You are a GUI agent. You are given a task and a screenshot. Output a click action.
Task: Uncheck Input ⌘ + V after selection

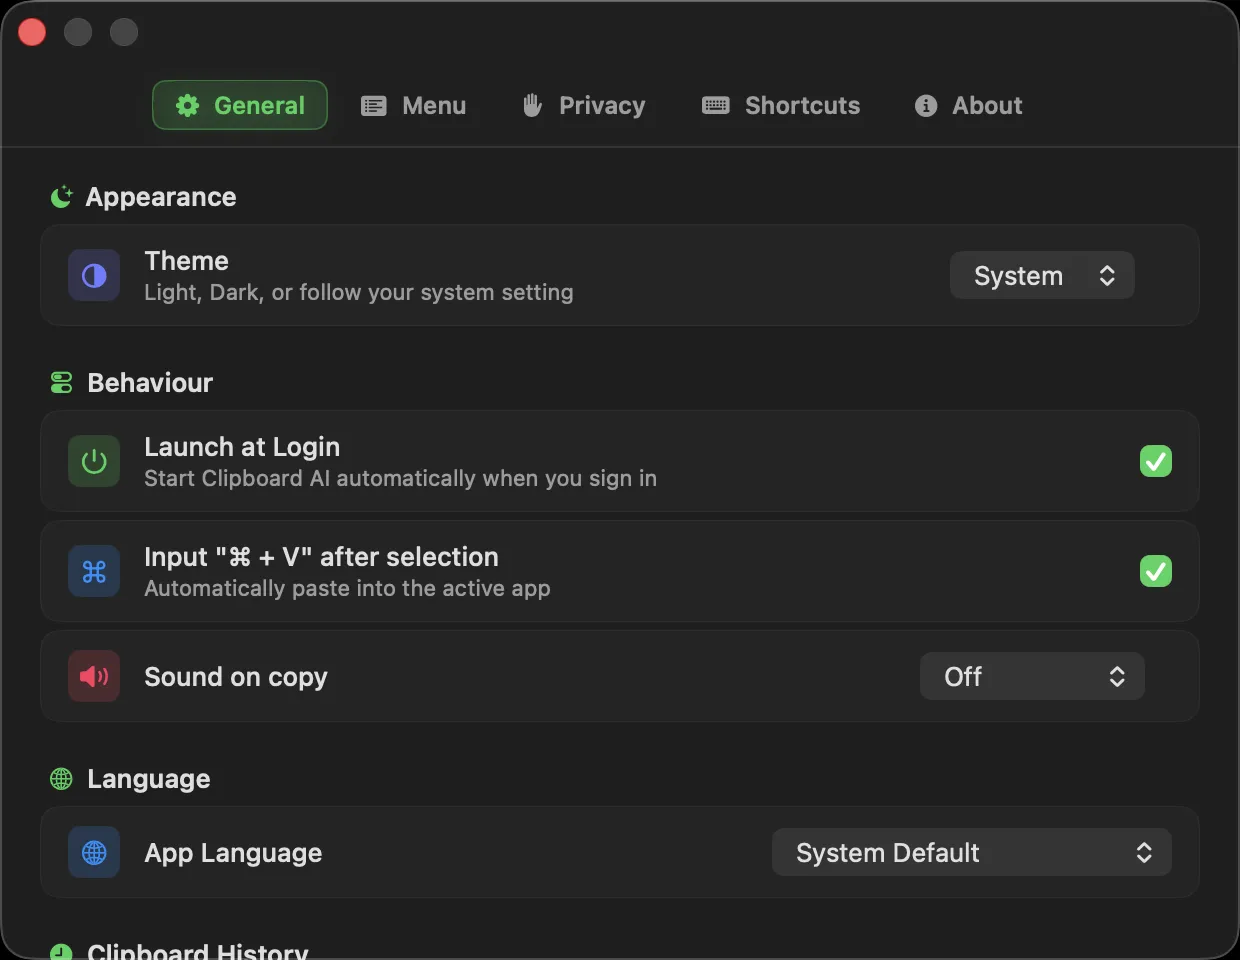click(1156, 571)
